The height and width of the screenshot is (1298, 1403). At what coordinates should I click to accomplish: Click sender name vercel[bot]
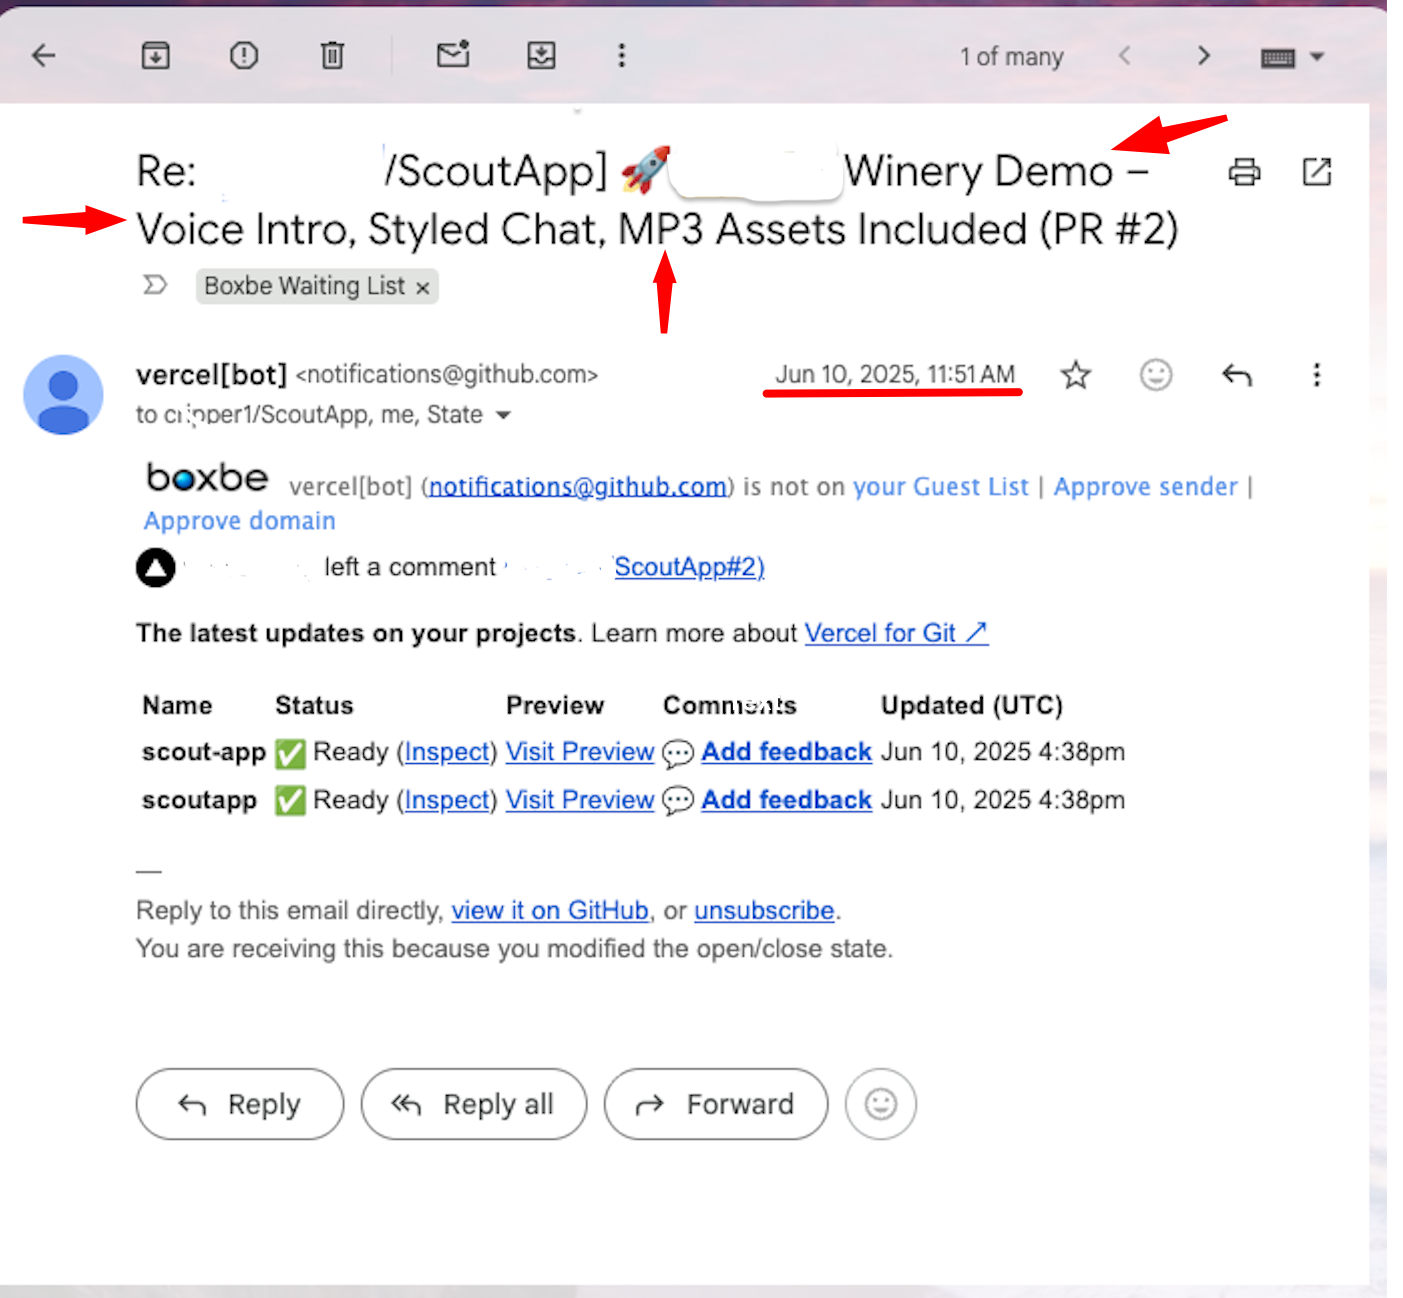click(x=211, y=375)
